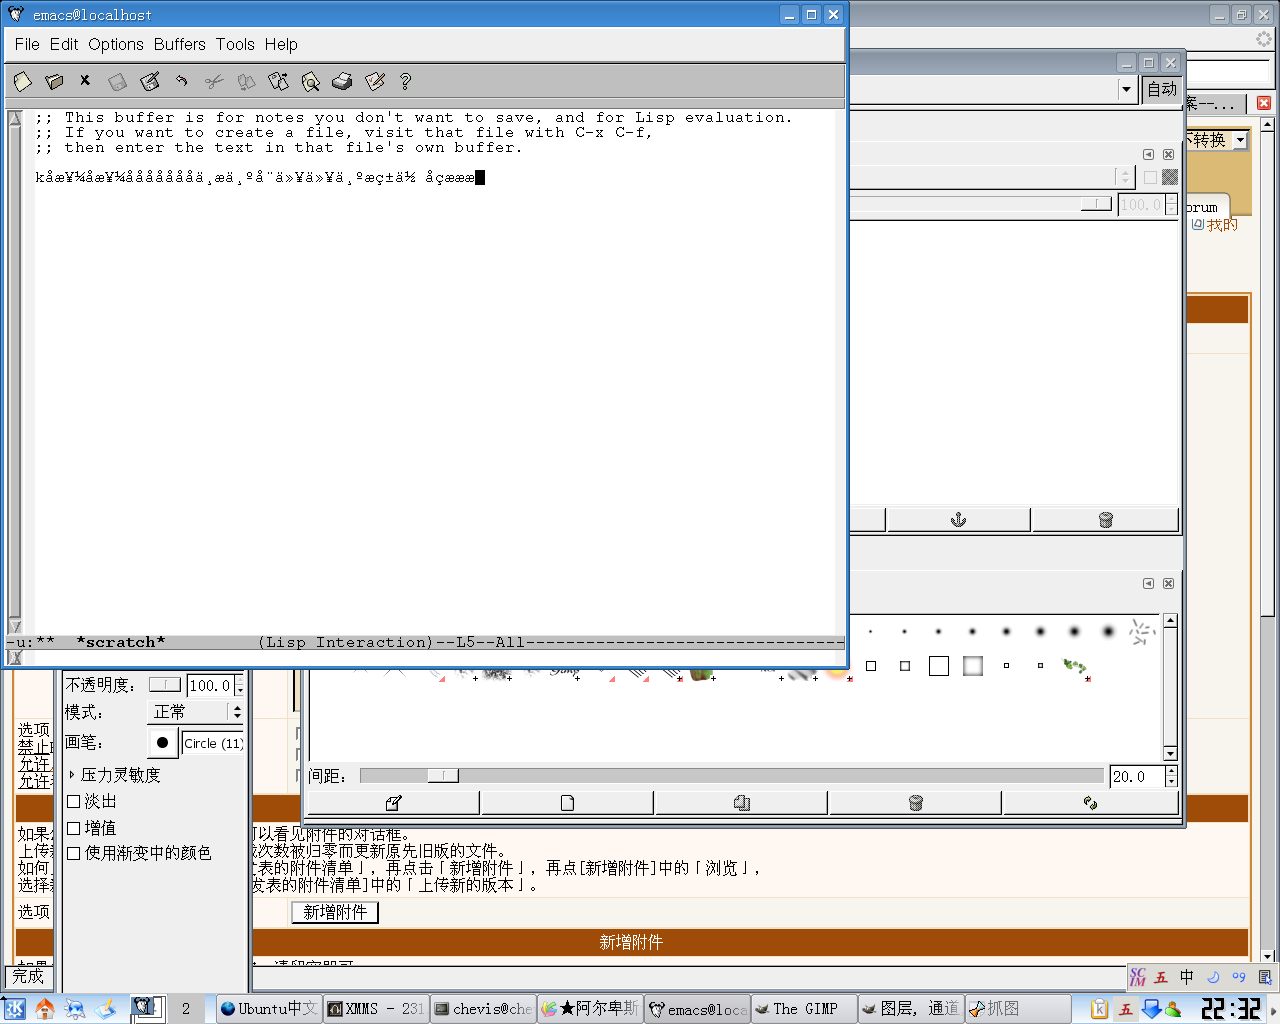Open the Buffers menu in Emacs
The width and height of the screenshot is (1280, 1024).
coord(180,44)
